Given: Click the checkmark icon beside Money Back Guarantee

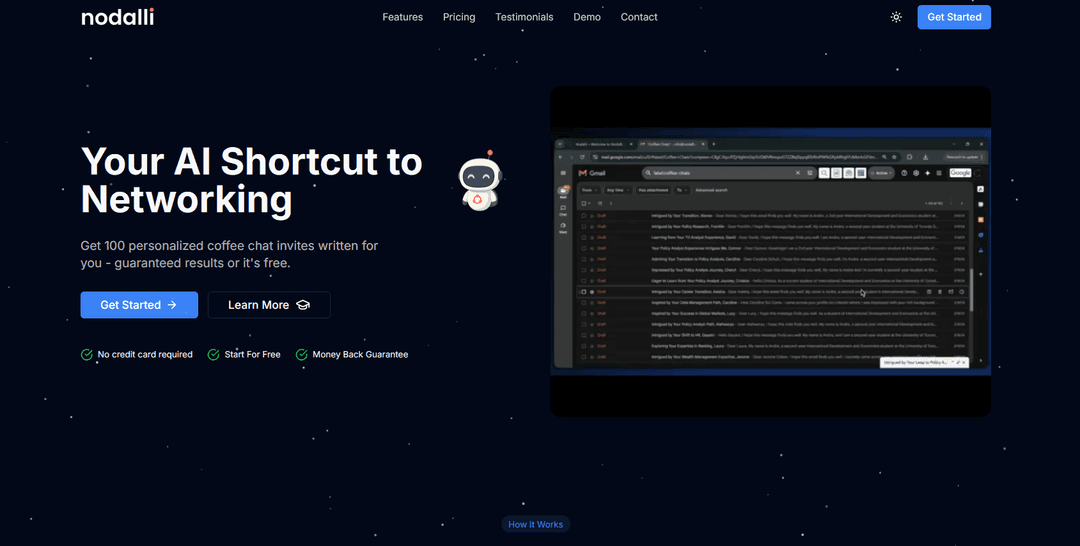Looking at the screenshot, I should tap(301, 354).
